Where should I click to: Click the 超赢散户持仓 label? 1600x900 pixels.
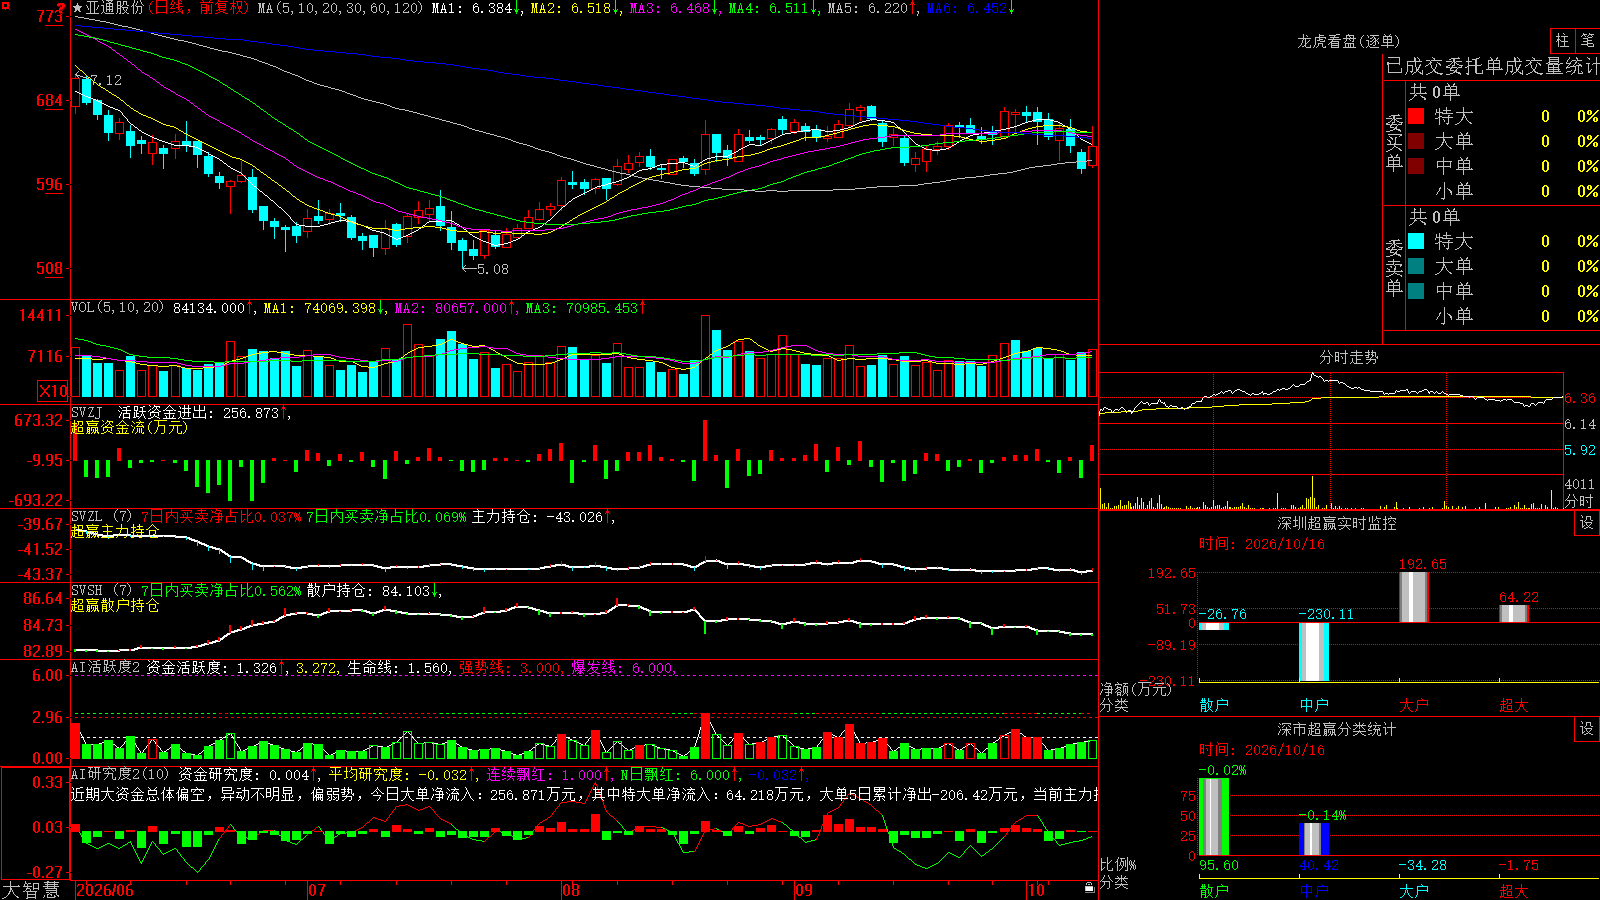tap(115, 605)
